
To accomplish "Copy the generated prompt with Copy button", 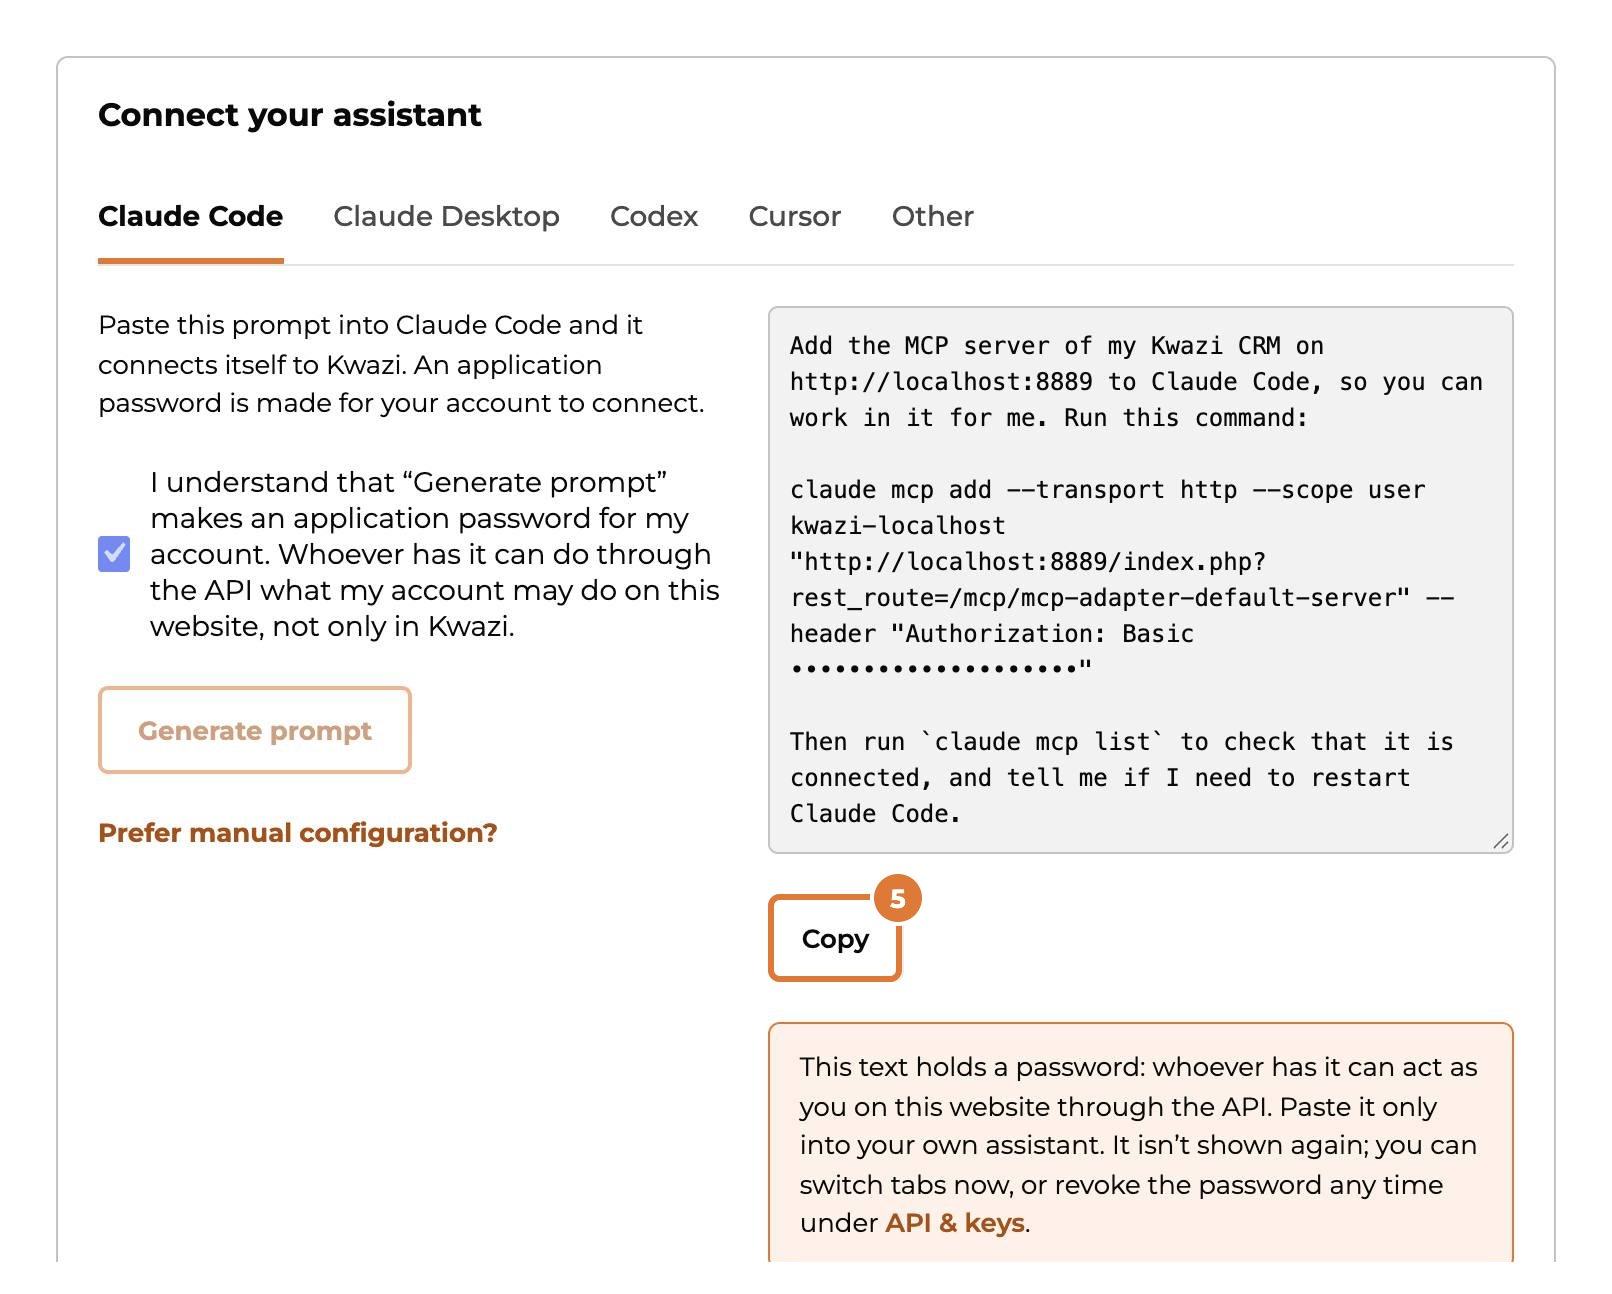I will (835, 938).
